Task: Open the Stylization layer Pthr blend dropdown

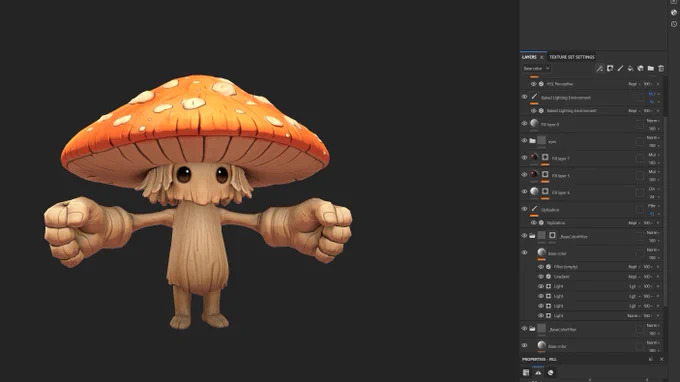Action: [654, 206]
